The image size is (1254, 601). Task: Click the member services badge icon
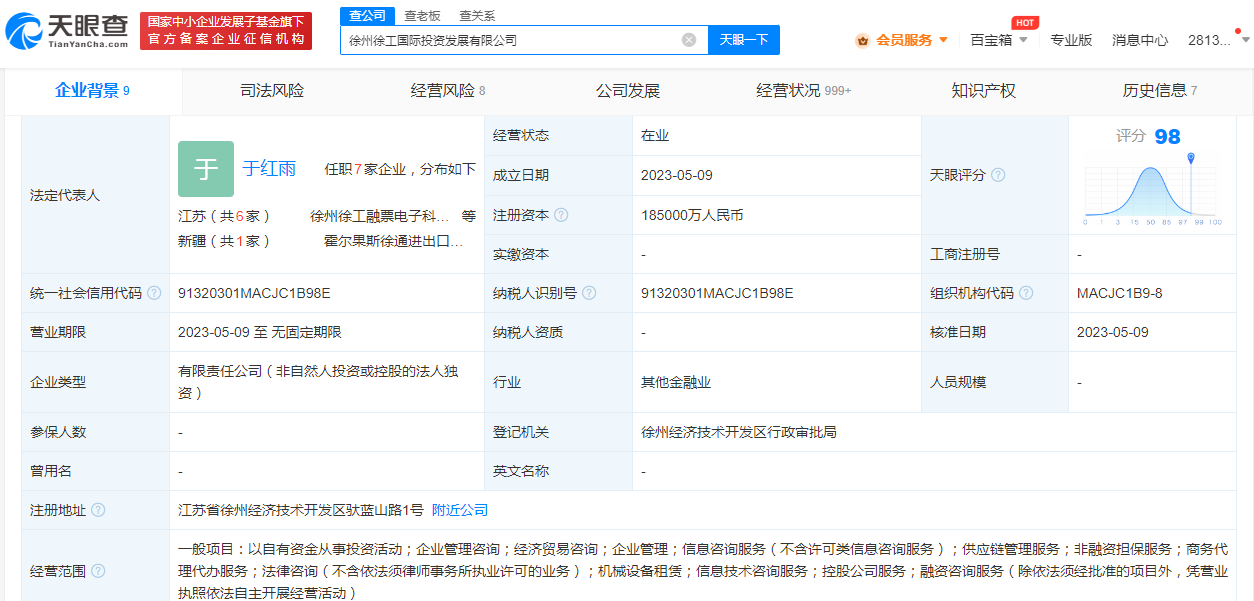(x=862, y=41)
